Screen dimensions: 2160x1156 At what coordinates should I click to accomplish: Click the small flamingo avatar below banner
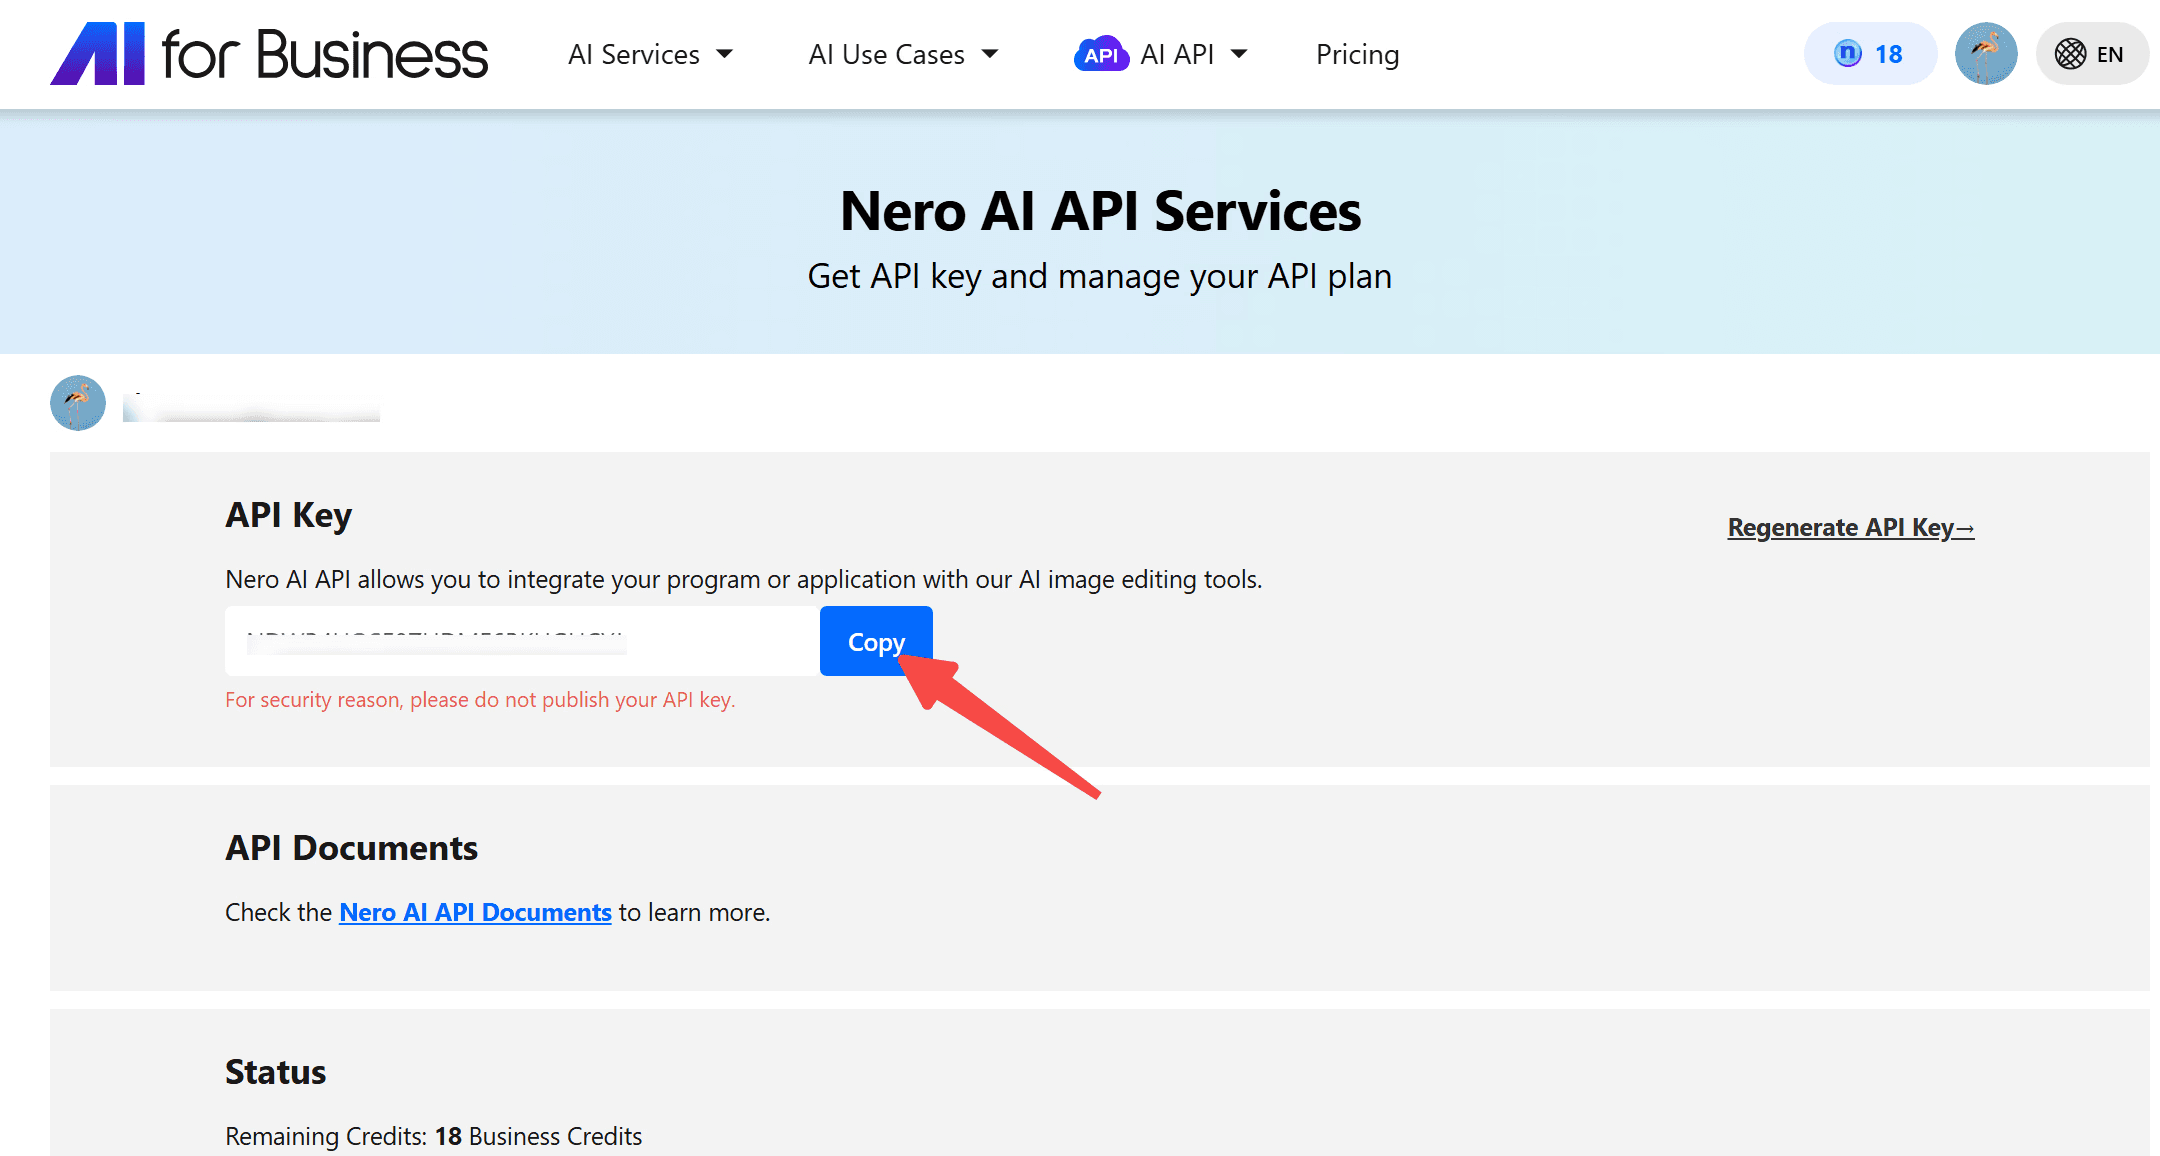pos(78,403)
